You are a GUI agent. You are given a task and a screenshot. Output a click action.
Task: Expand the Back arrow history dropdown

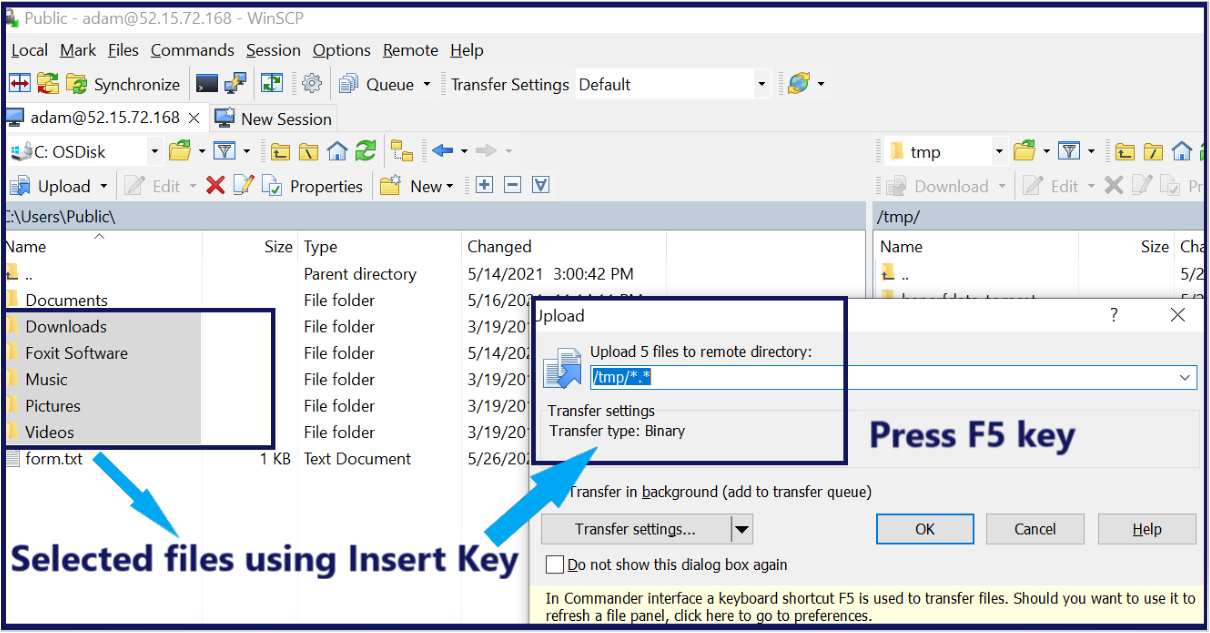[x=464, y=152]
